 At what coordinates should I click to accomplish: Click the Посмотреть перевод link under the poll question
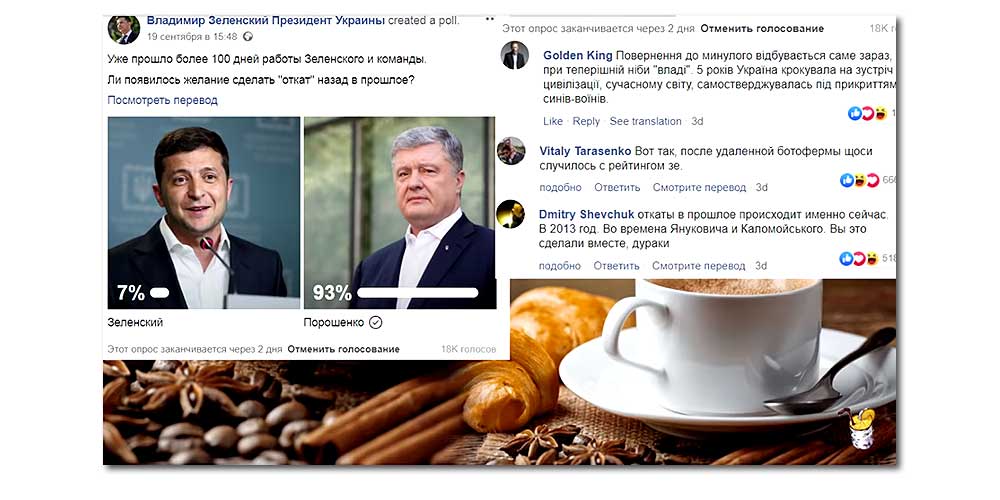point(163,100)
